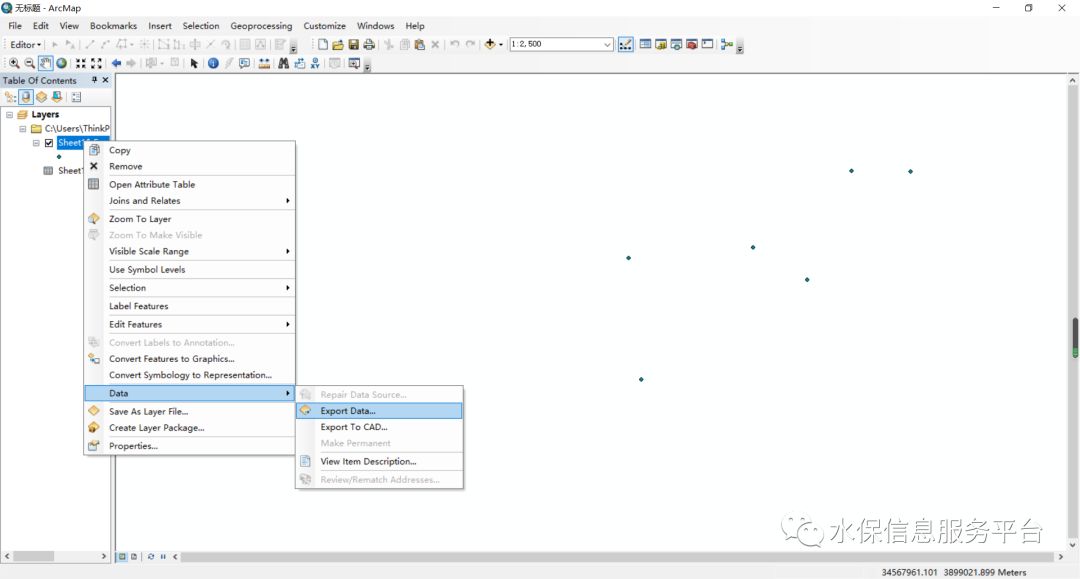Activate the Pan hand tool
This screenshot has height=579, width=1080.
tap(45, 63)
